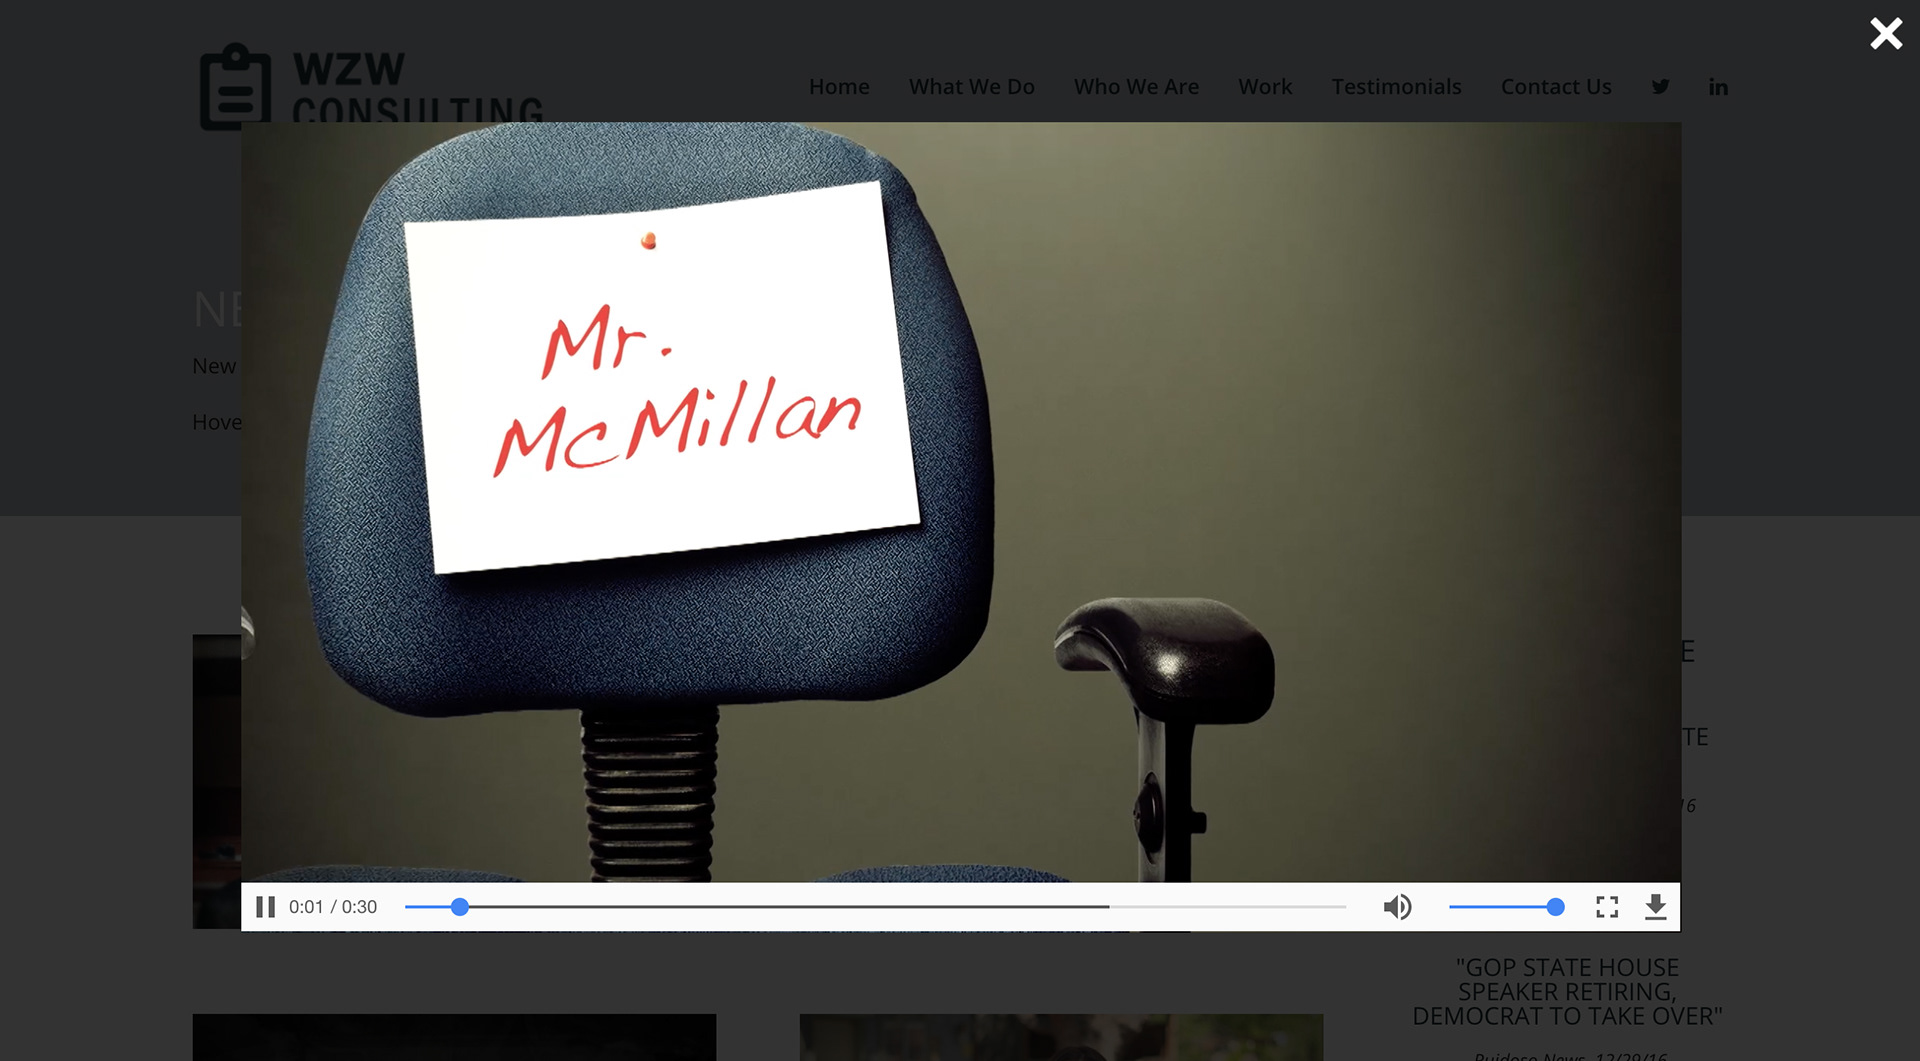
Task: Click the WZW Consulting site title
Action: tap(418, 88)
